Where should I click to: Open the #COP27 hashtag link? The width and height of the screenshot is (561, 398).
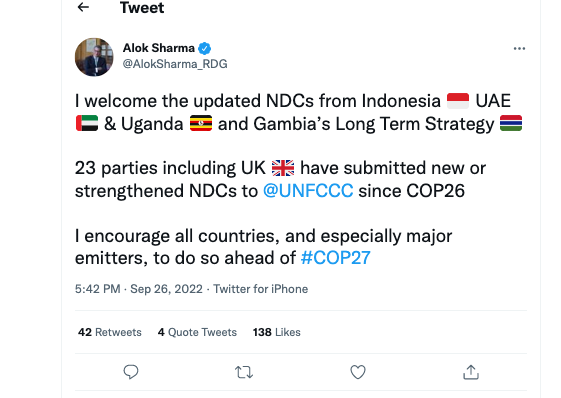click(x=336, y=258)
